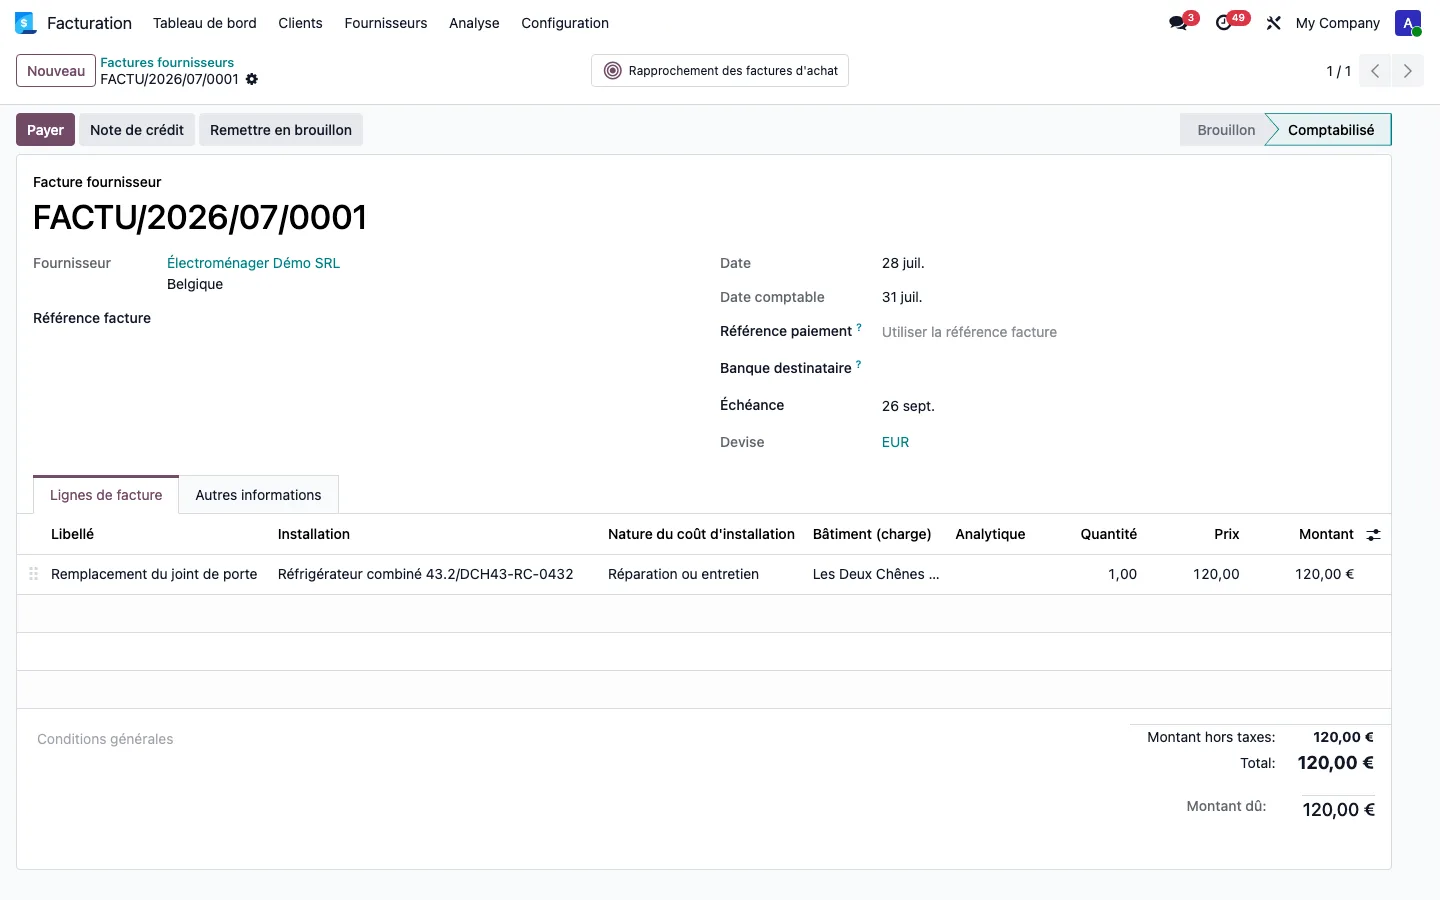
Task: Click the Référence paiement input field
Action: (x=1126, y=332)
